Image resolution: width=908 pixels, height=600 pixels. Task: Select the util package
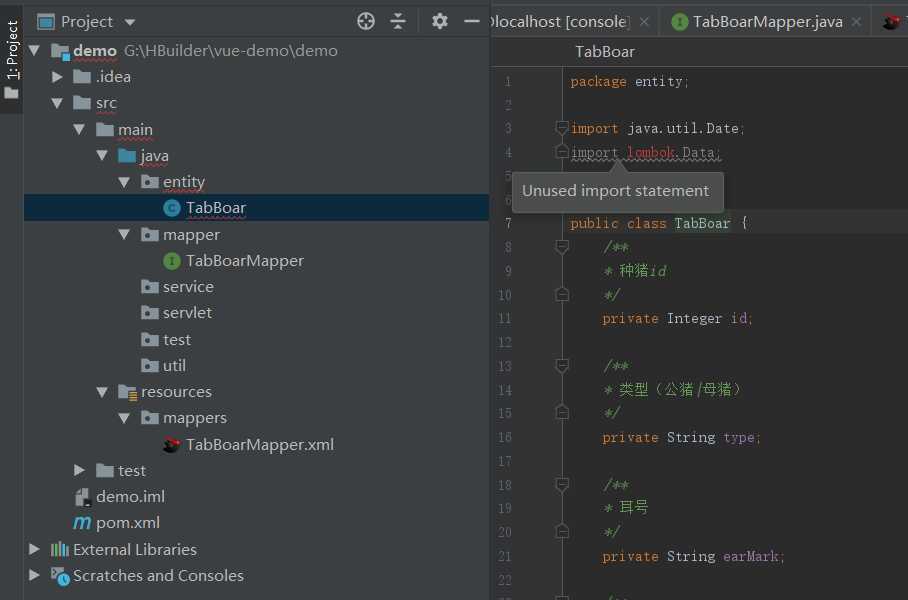(174, 365)
